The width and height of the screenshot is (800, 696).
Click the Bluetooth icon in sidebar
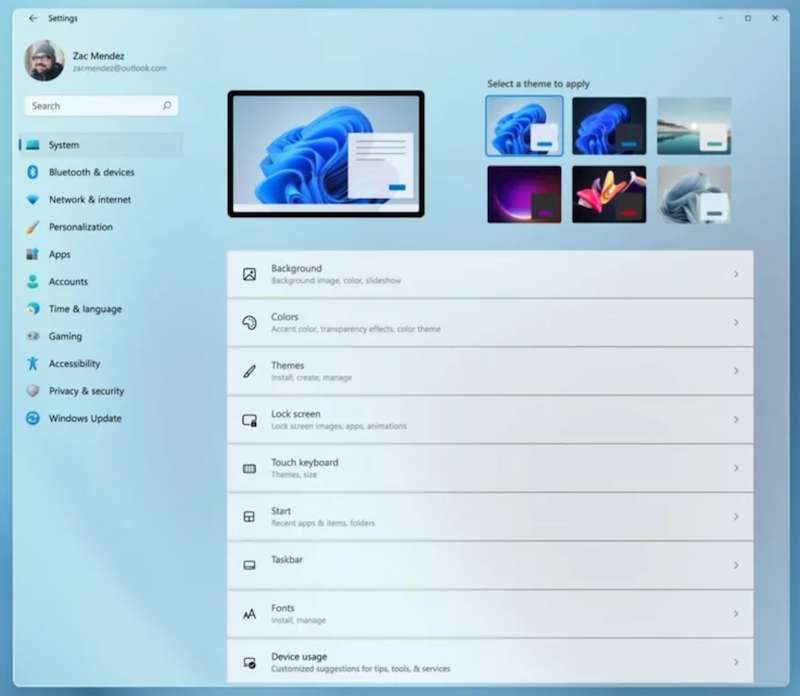click(33, 172)
